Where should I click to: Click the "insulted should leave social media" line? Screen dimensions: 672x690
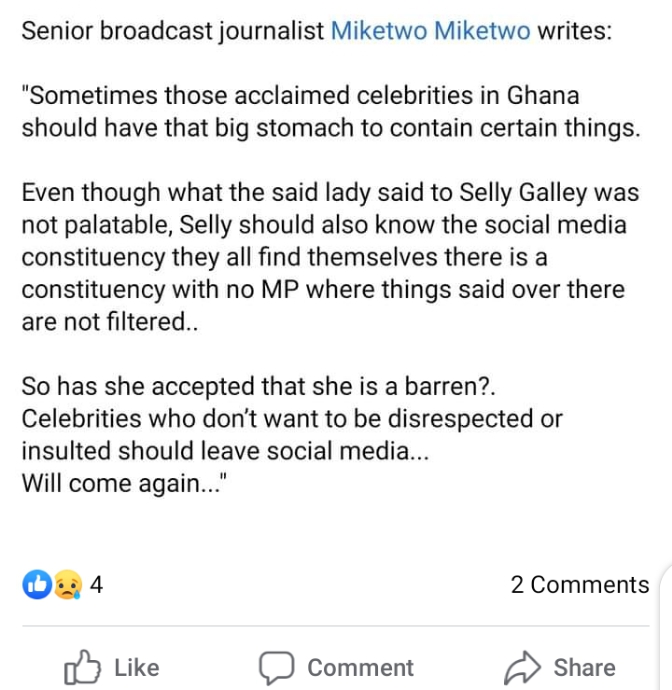226,450
